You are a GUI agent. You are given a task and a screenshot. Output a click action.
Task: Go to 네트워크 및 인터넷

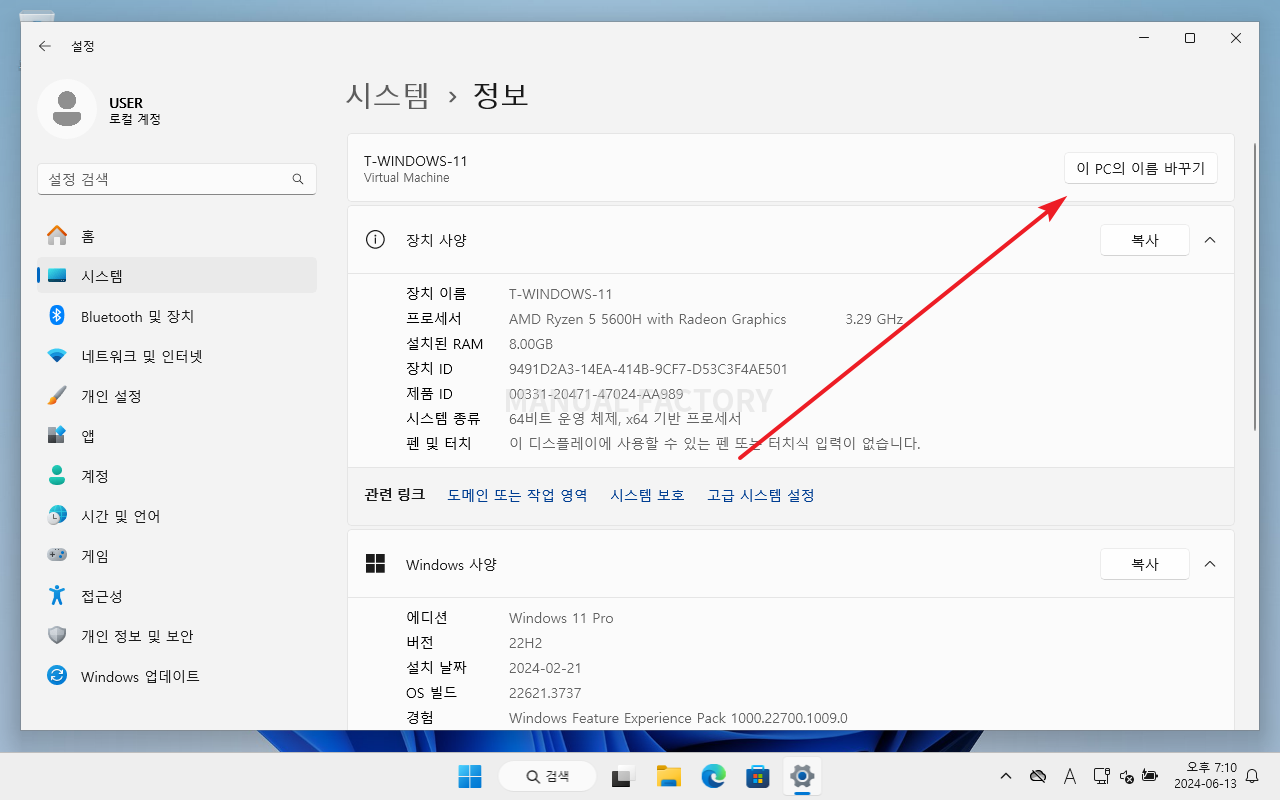pyautogui.click(x=177, y=356)
